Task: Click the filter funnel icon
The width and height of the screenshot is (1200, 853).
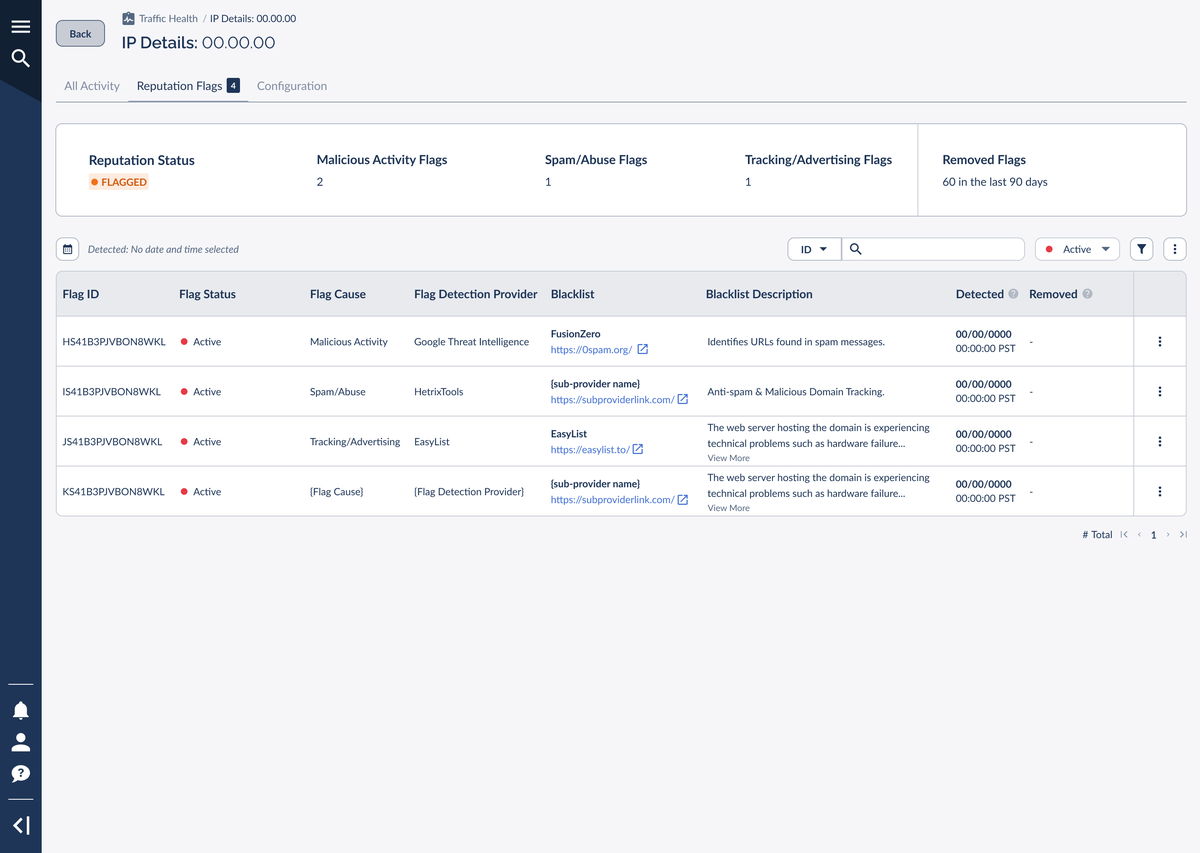Action: (1141, 249)
